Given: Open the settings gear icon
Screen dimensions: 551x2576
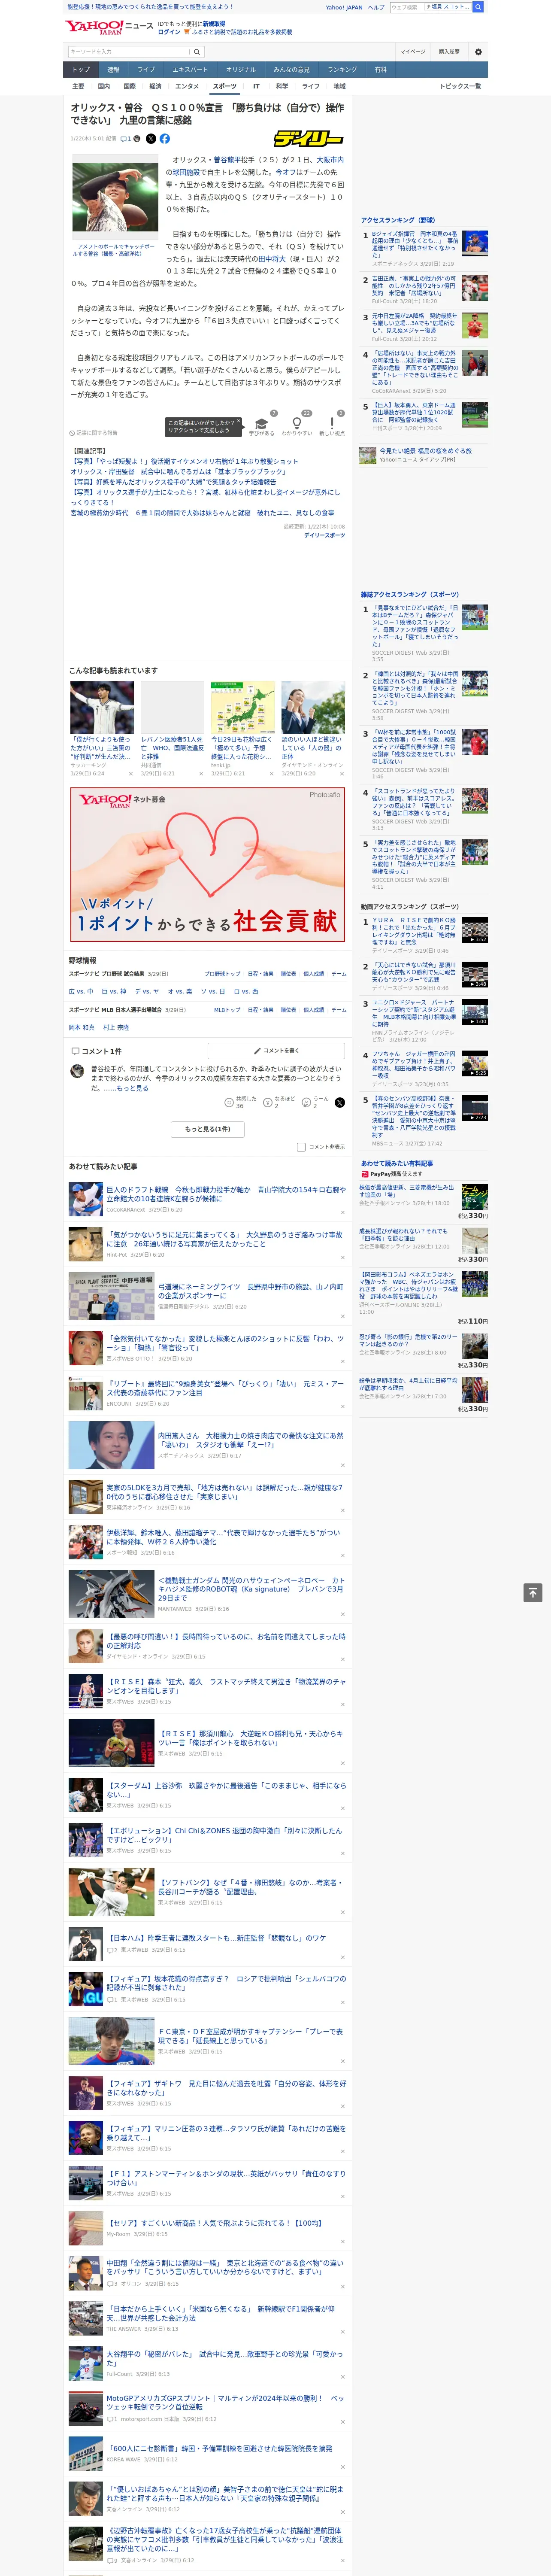Looking at the screenshot, I should point(478,52).
